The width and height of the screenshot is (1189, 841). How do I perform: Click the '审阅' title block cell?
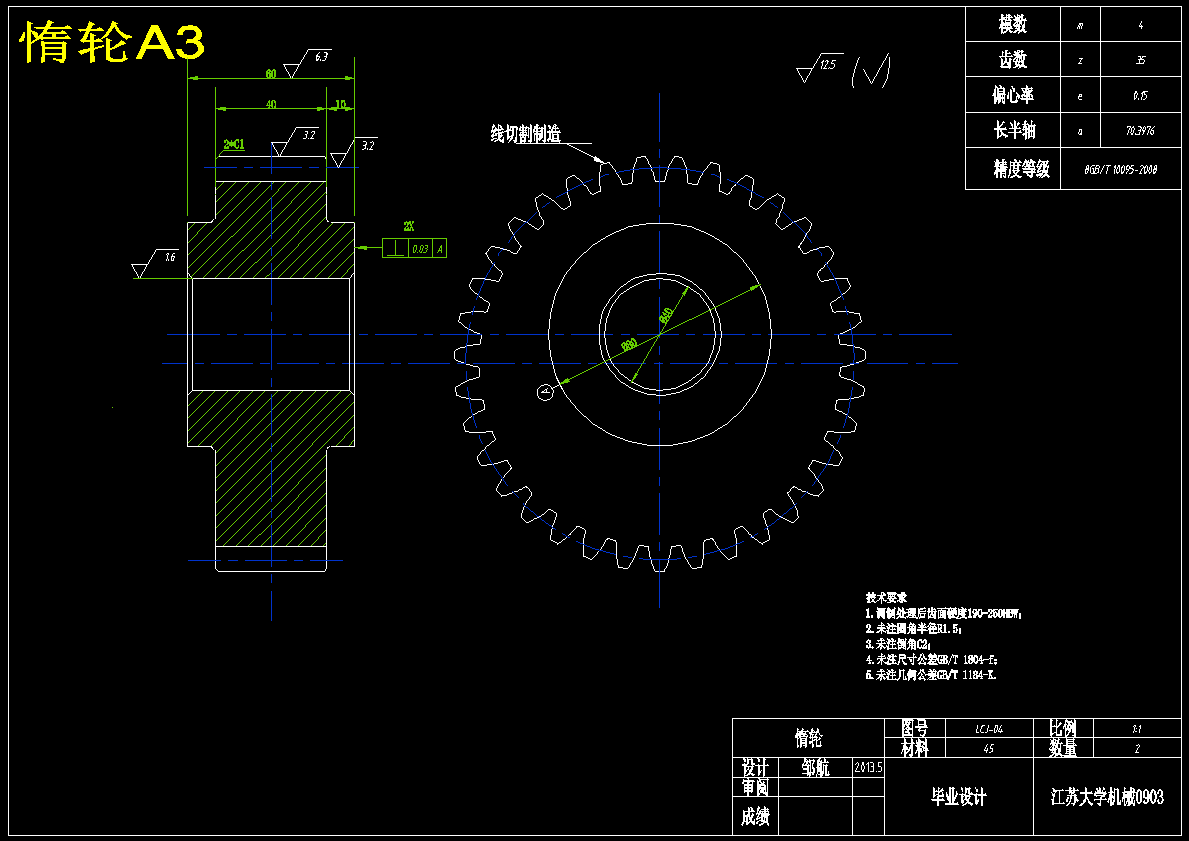click(x=755, y=787)
